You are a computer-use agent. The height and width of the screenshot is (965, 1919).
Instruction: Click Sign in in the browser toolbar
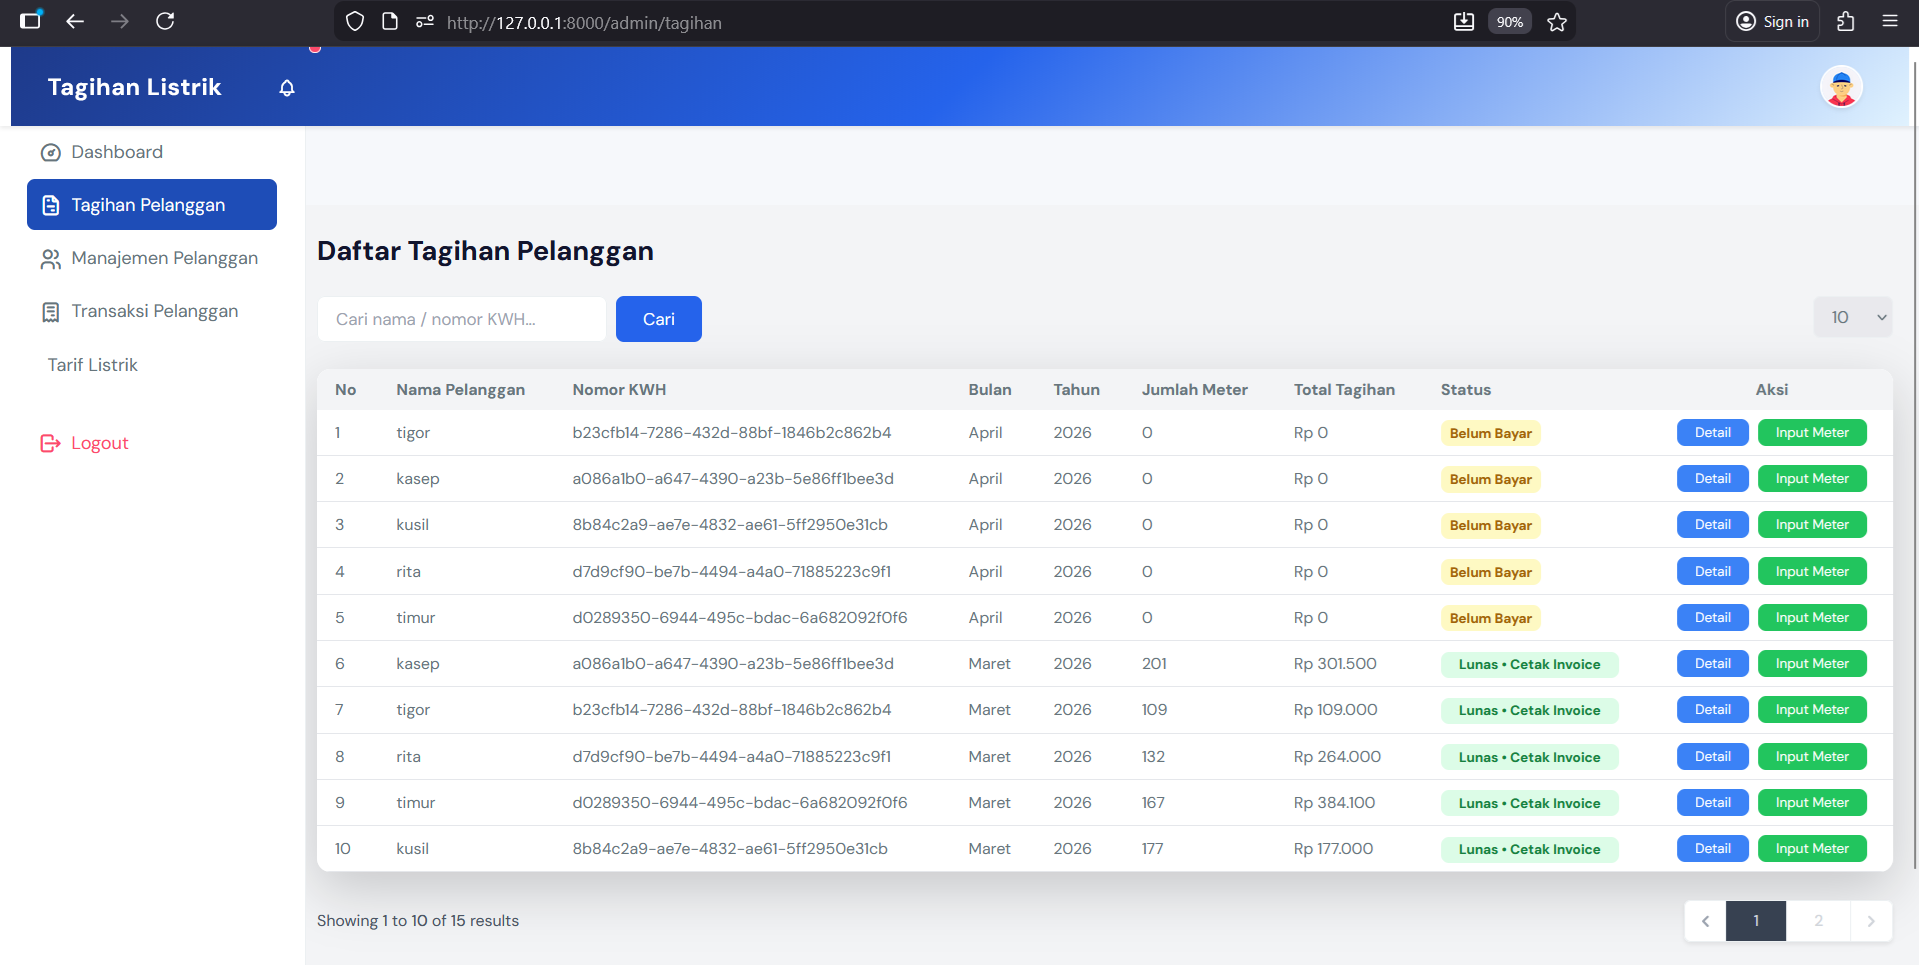point(1773,22)
